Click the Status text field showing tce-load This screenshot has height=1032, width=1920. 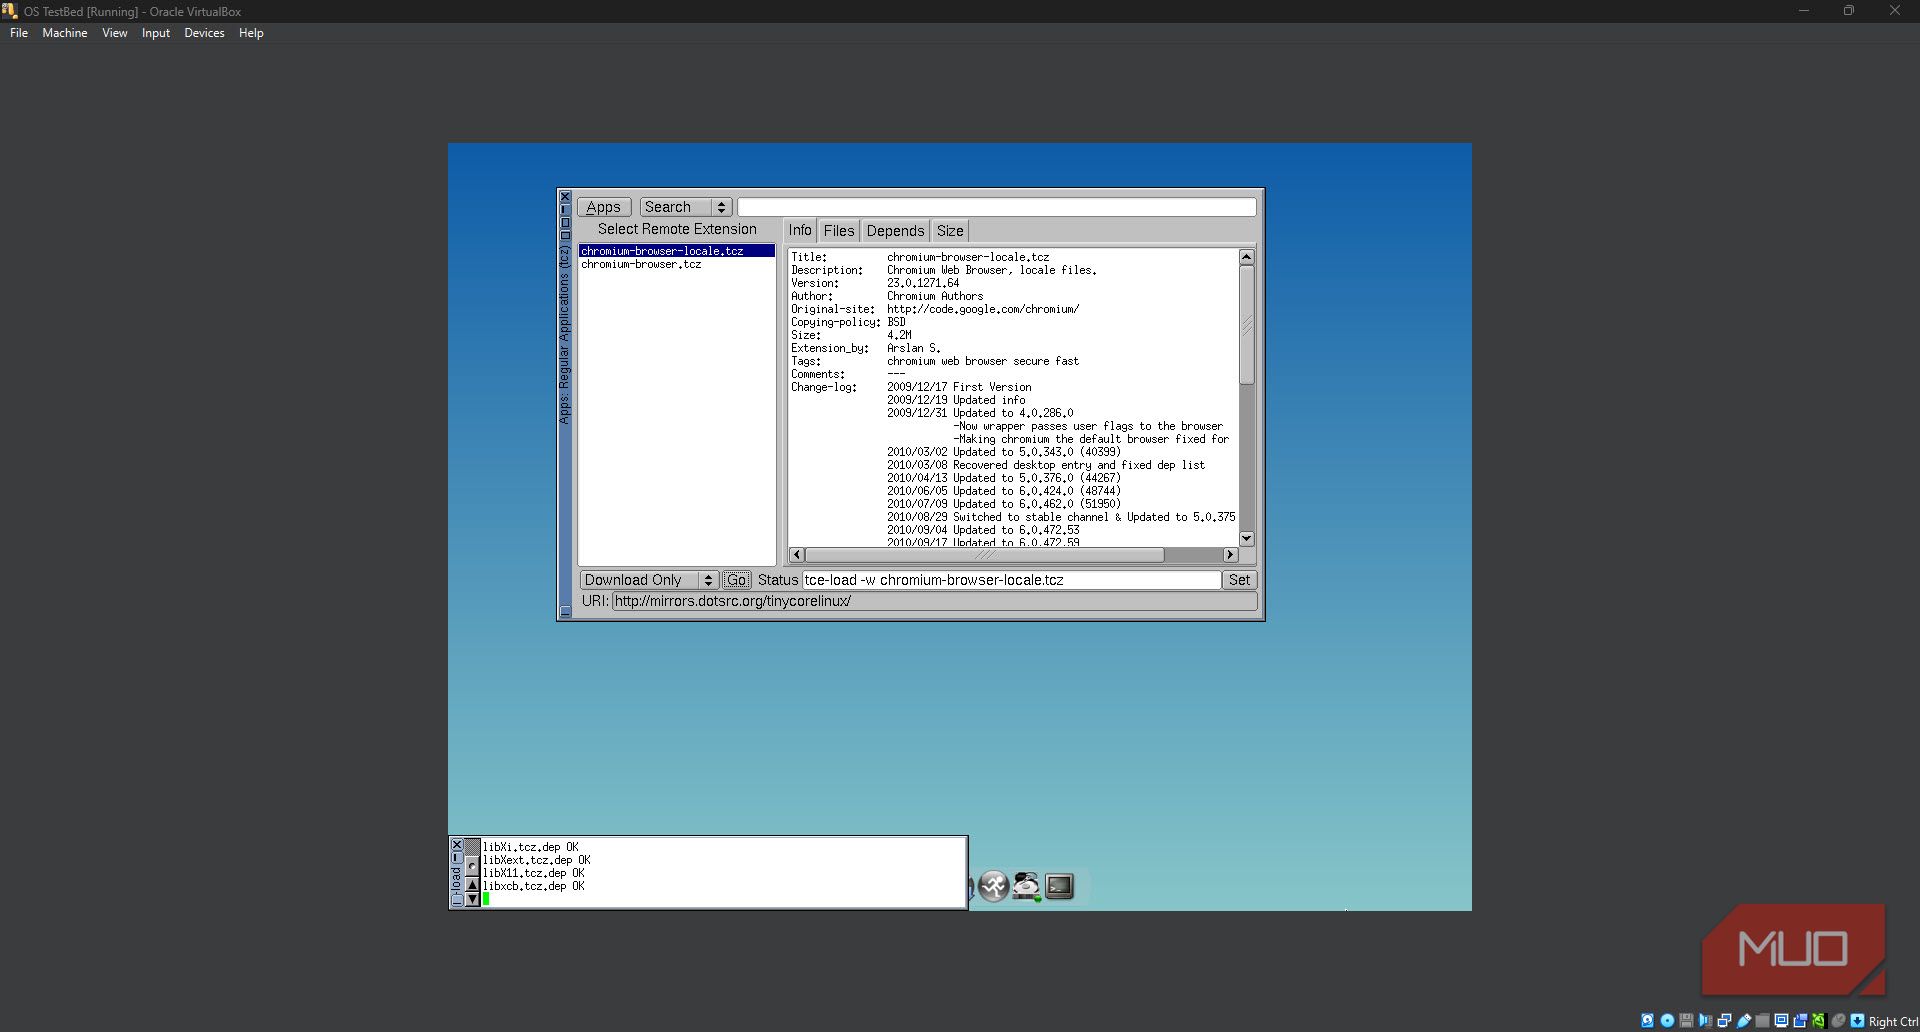coord(1012,580)
